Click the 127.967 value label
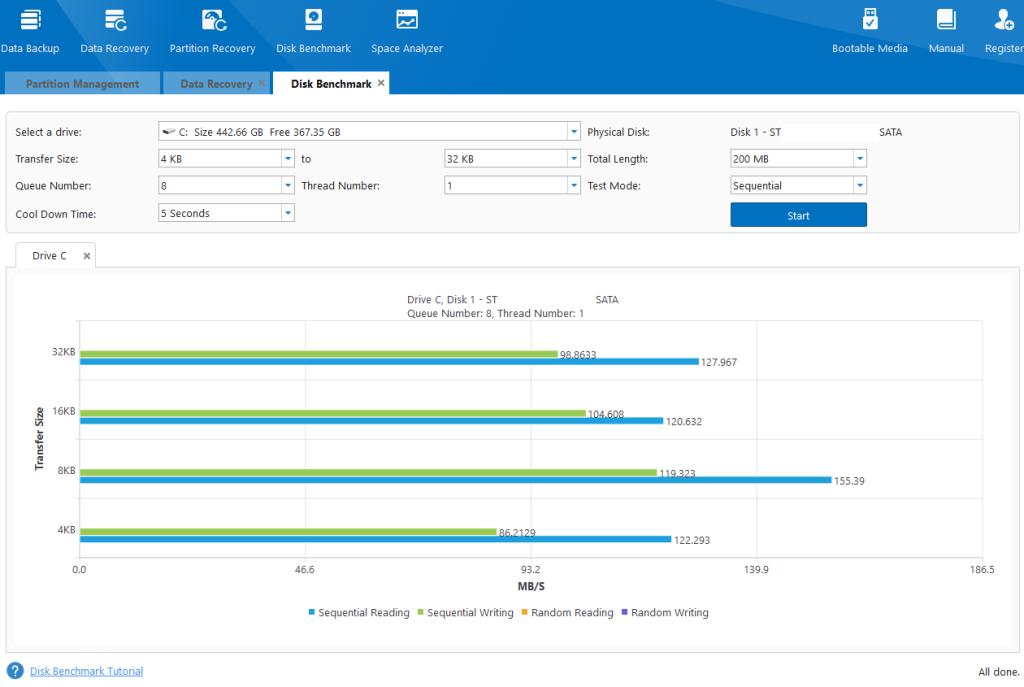 719,362
